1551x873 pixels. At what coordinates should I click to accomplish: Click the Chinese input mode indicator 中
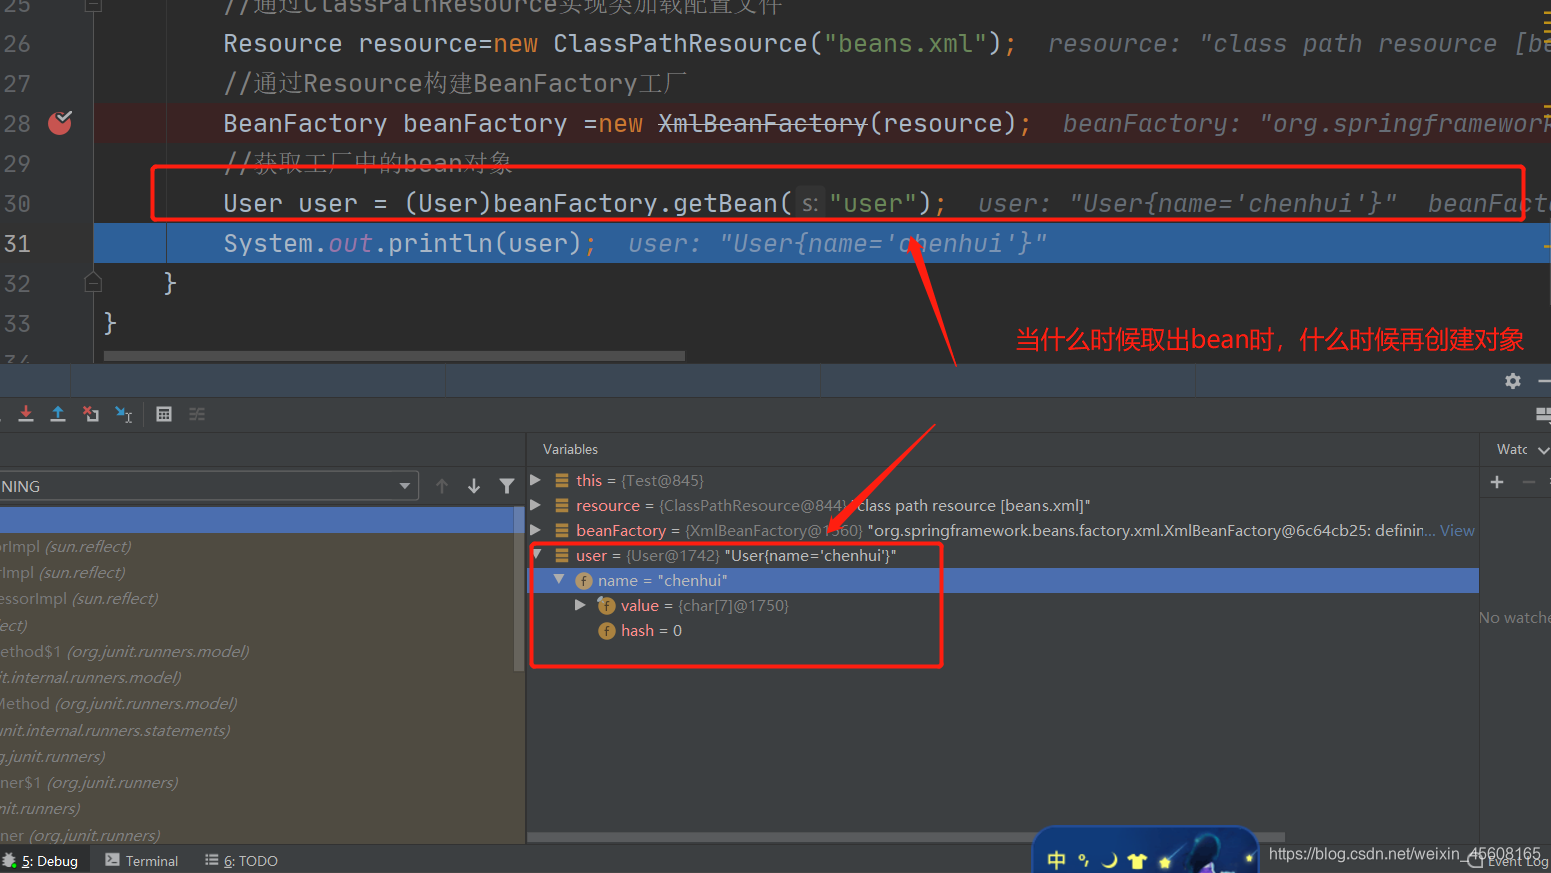(1057, 861)
